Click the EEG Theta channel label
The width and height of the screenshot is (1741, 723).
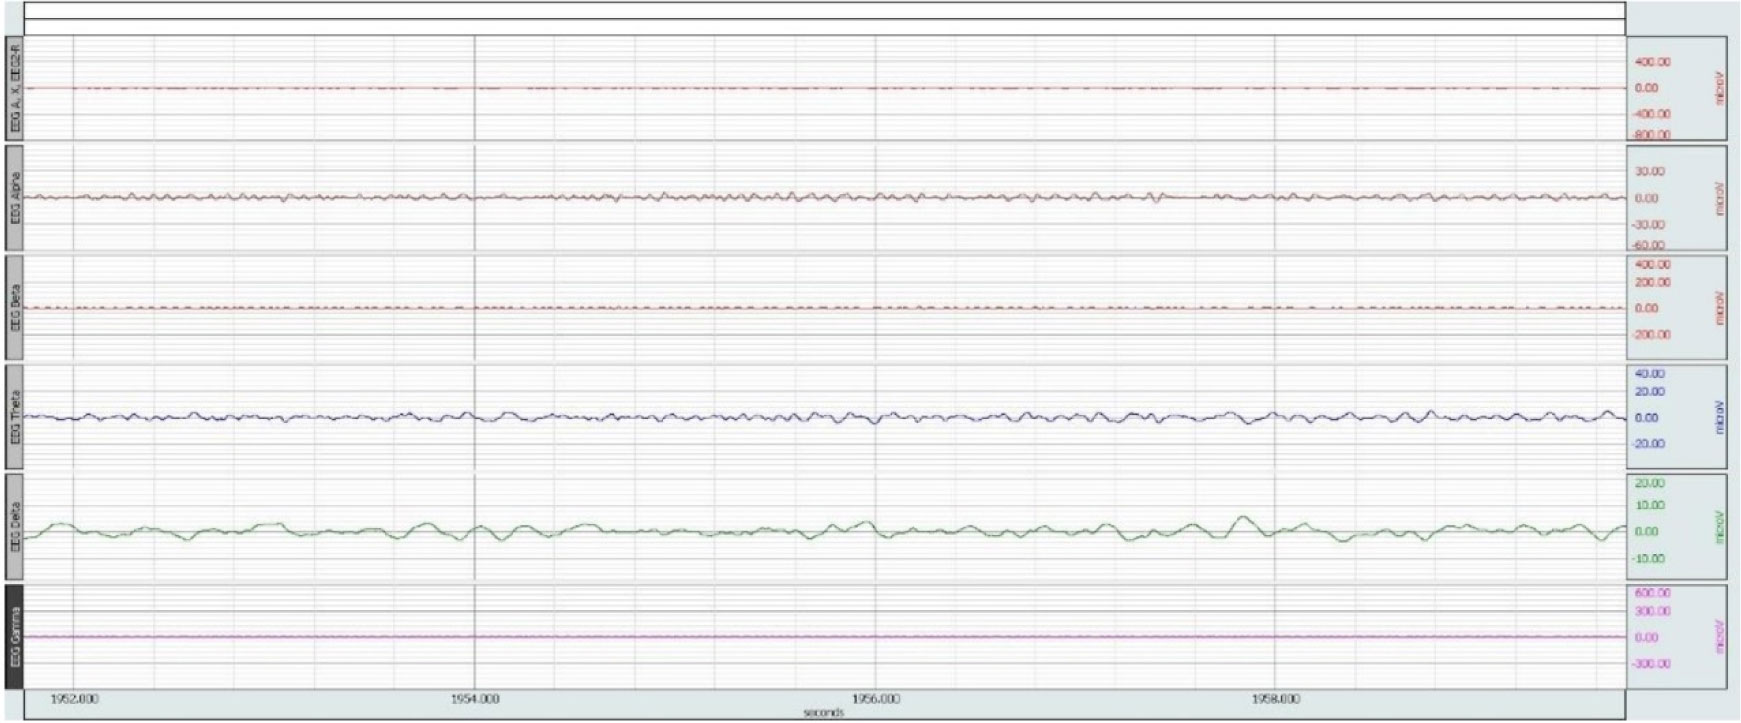14,416
